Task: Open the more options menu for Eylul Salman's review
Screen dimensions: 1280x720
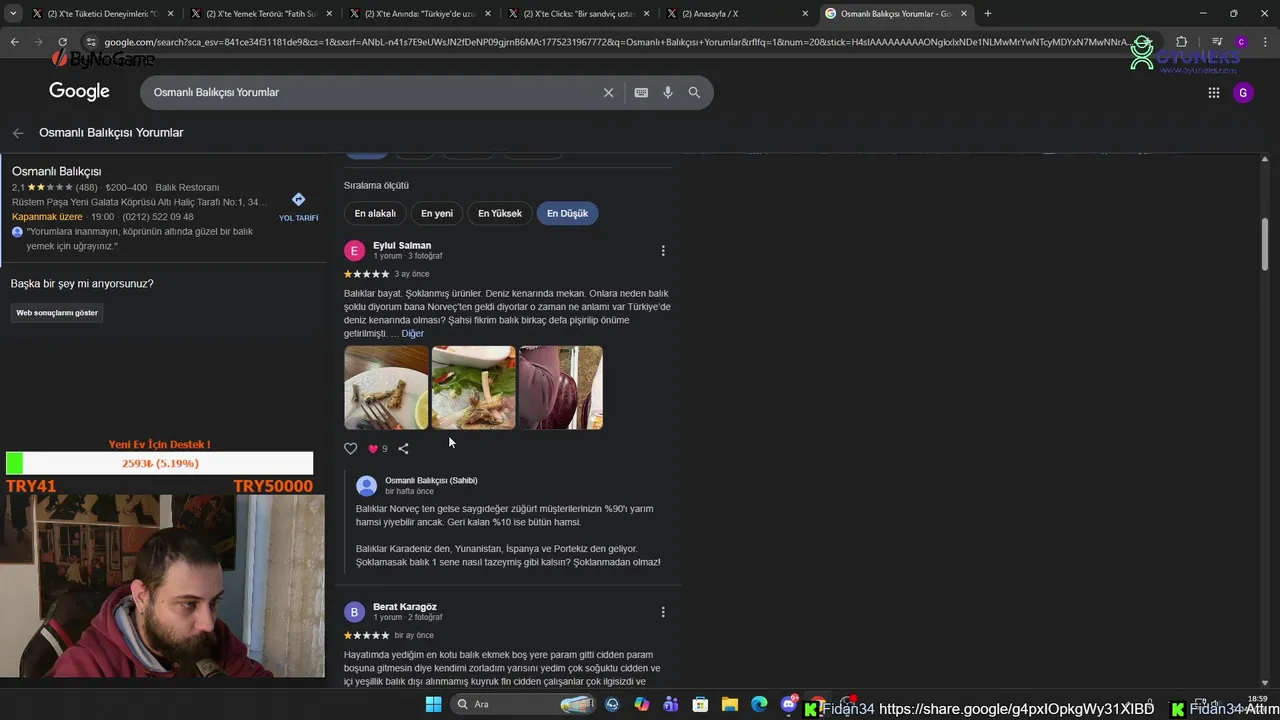Action: tap(663, 251)
